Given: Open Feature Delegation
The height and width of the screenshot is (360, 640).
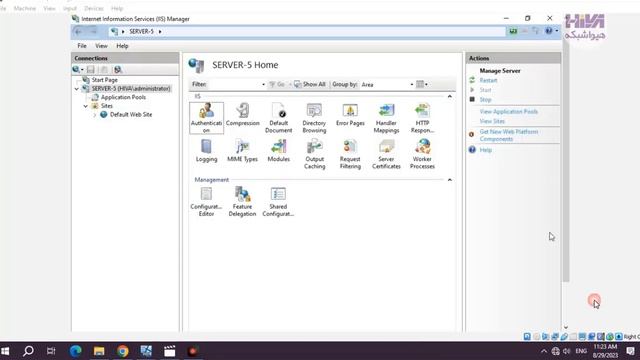Looking at the screenshot, I should coord(242,202).
